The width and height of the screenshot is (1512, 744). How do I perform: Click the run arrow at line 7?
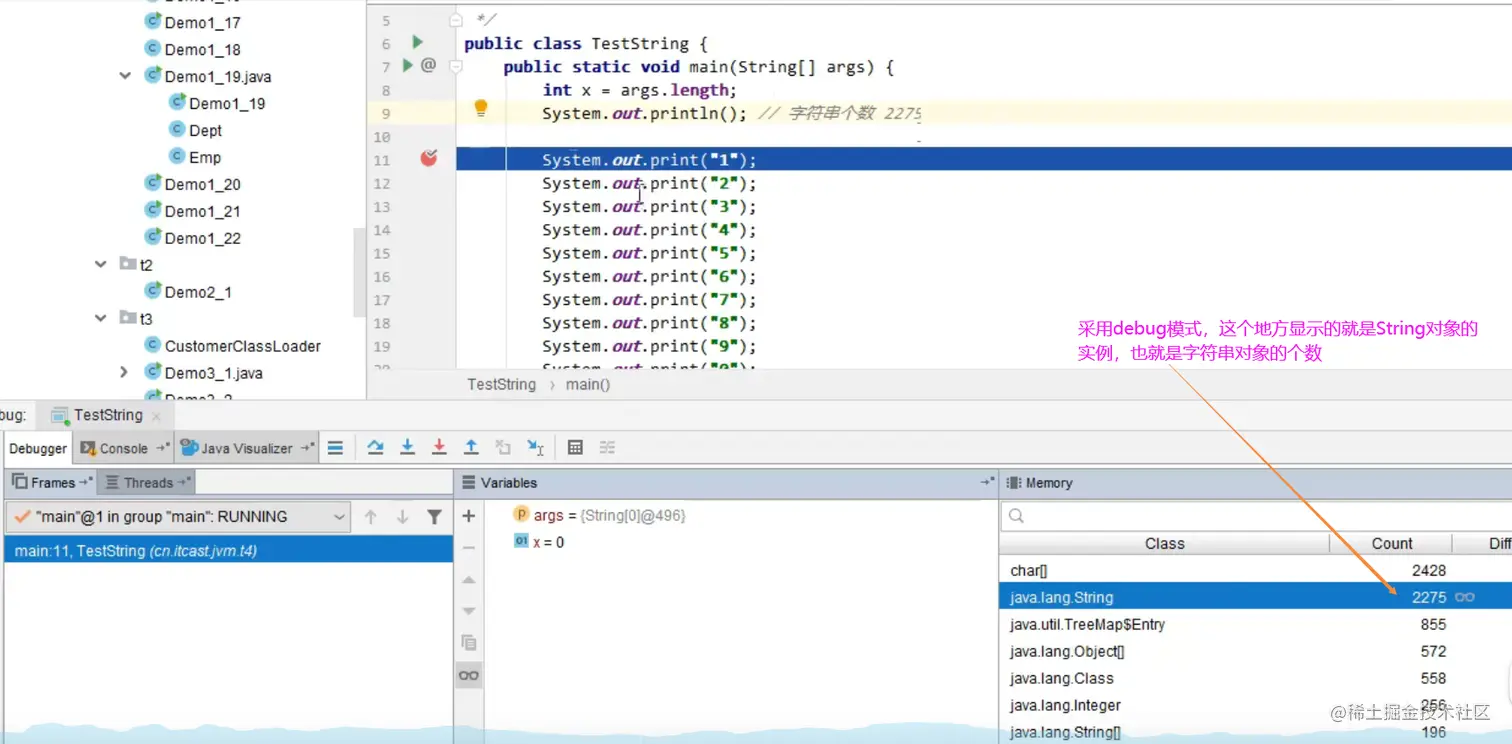(x=407, y=65)
